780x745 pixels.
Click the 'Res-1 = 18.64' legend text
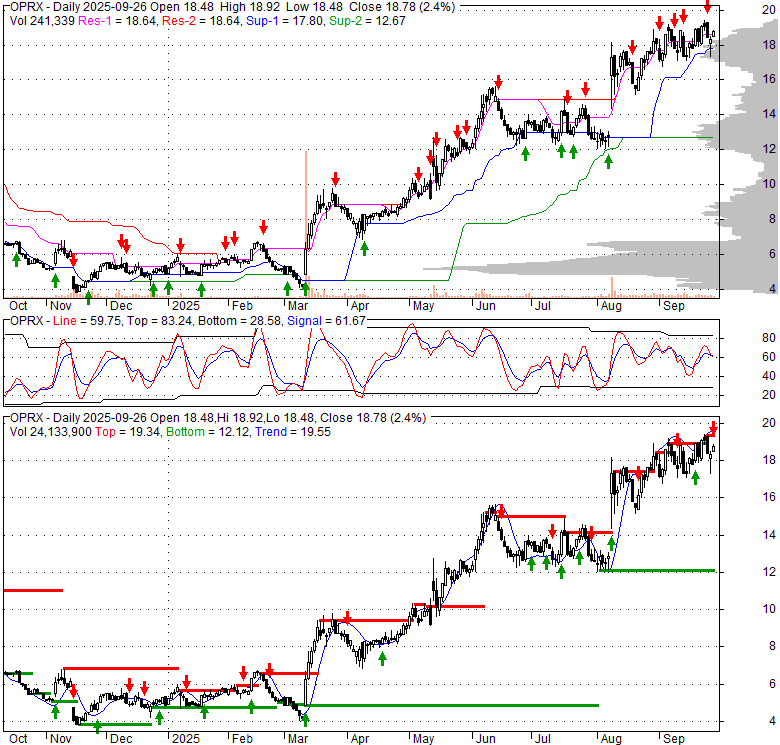117,21
